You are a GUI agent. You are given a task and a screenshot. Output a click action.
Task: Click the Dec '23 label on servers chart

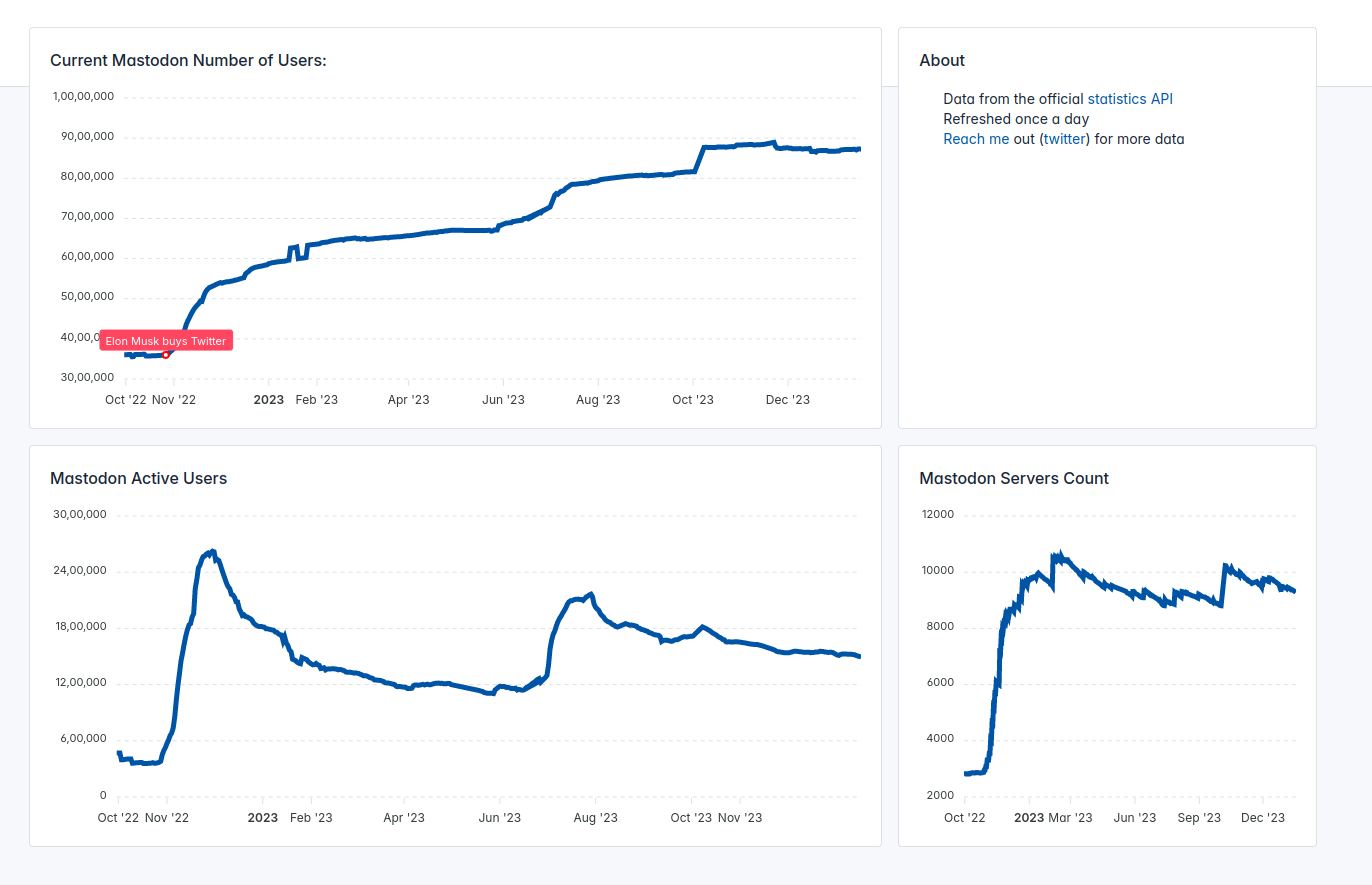pyautogui.click(x=1263, y=818)
